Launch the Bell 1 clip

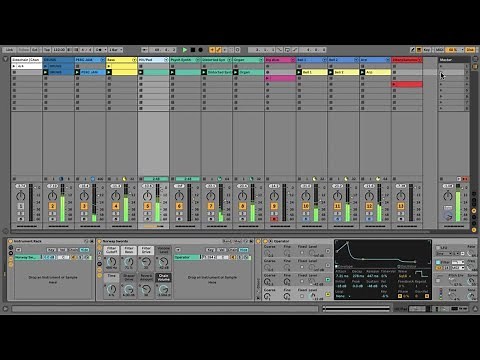(x=299, y=72)
